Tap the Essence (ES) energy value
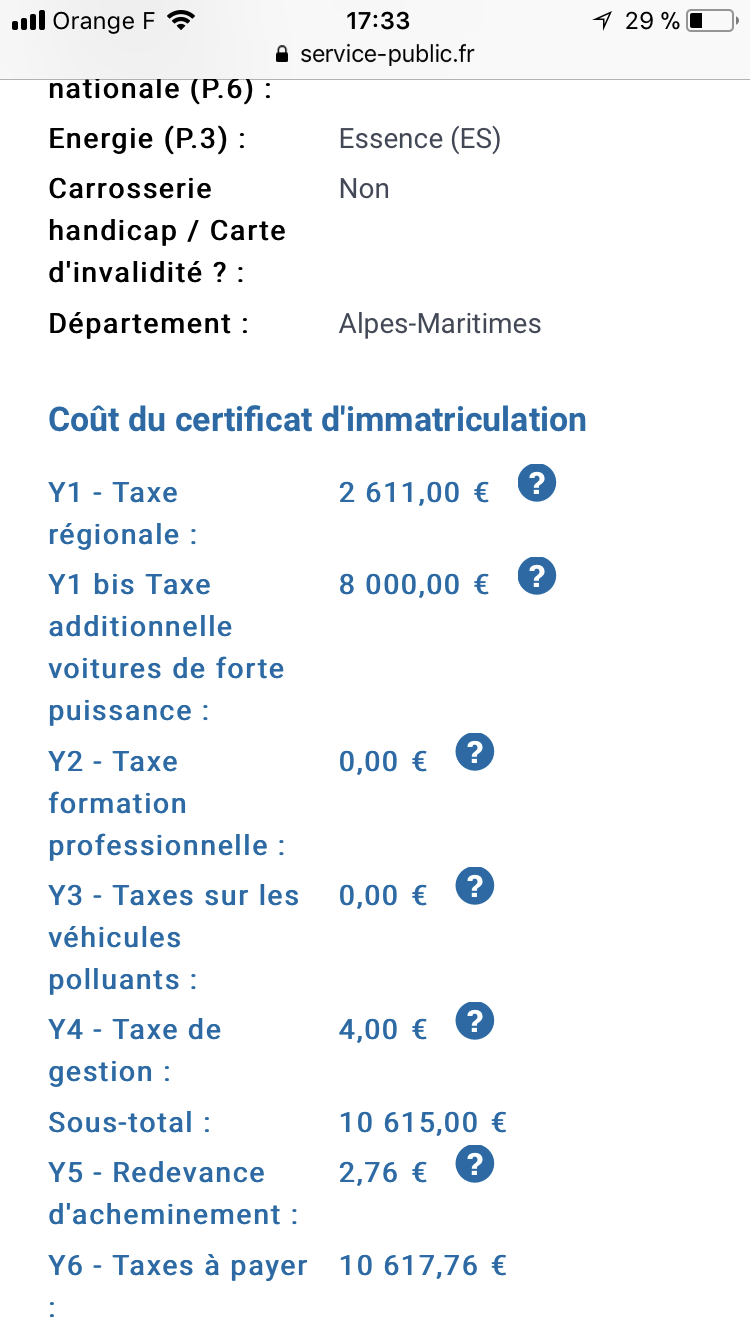Image resolution: width=750 pixels, height=1334 pixels. click(419, 139)
